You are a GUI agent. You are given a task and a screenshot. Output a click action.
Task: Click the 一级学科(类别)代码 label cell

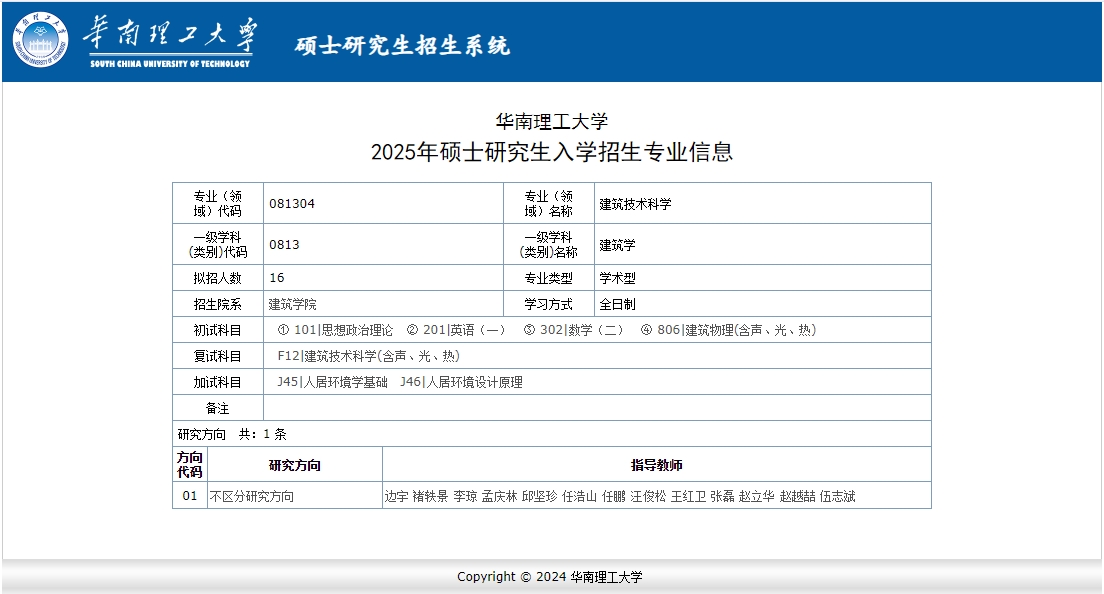(218, 244)
